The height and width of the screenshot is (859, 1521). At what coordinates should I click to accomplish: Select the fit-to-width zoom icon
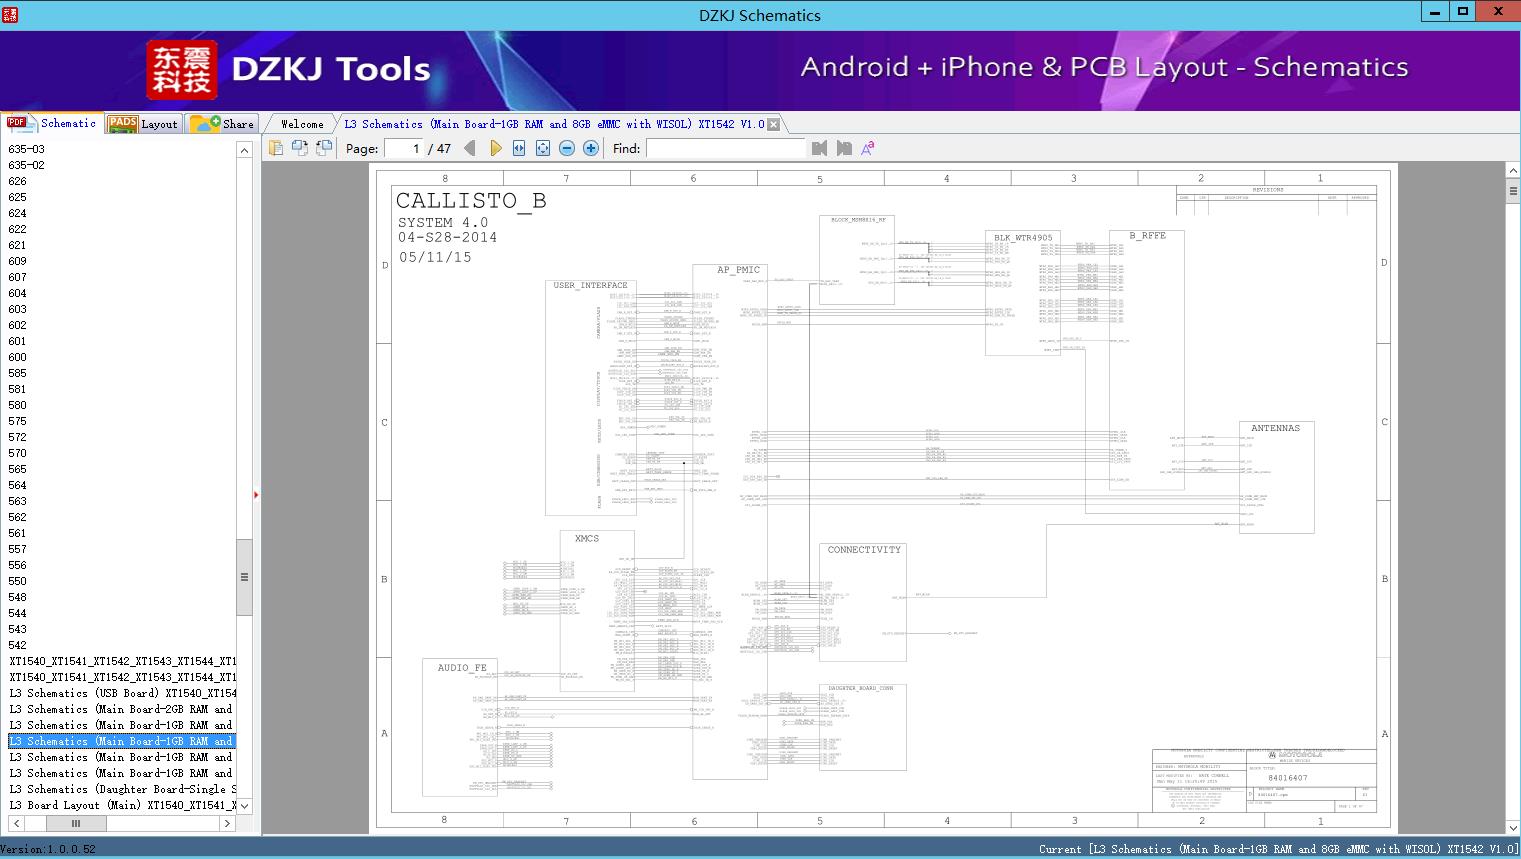pos(519,147)
